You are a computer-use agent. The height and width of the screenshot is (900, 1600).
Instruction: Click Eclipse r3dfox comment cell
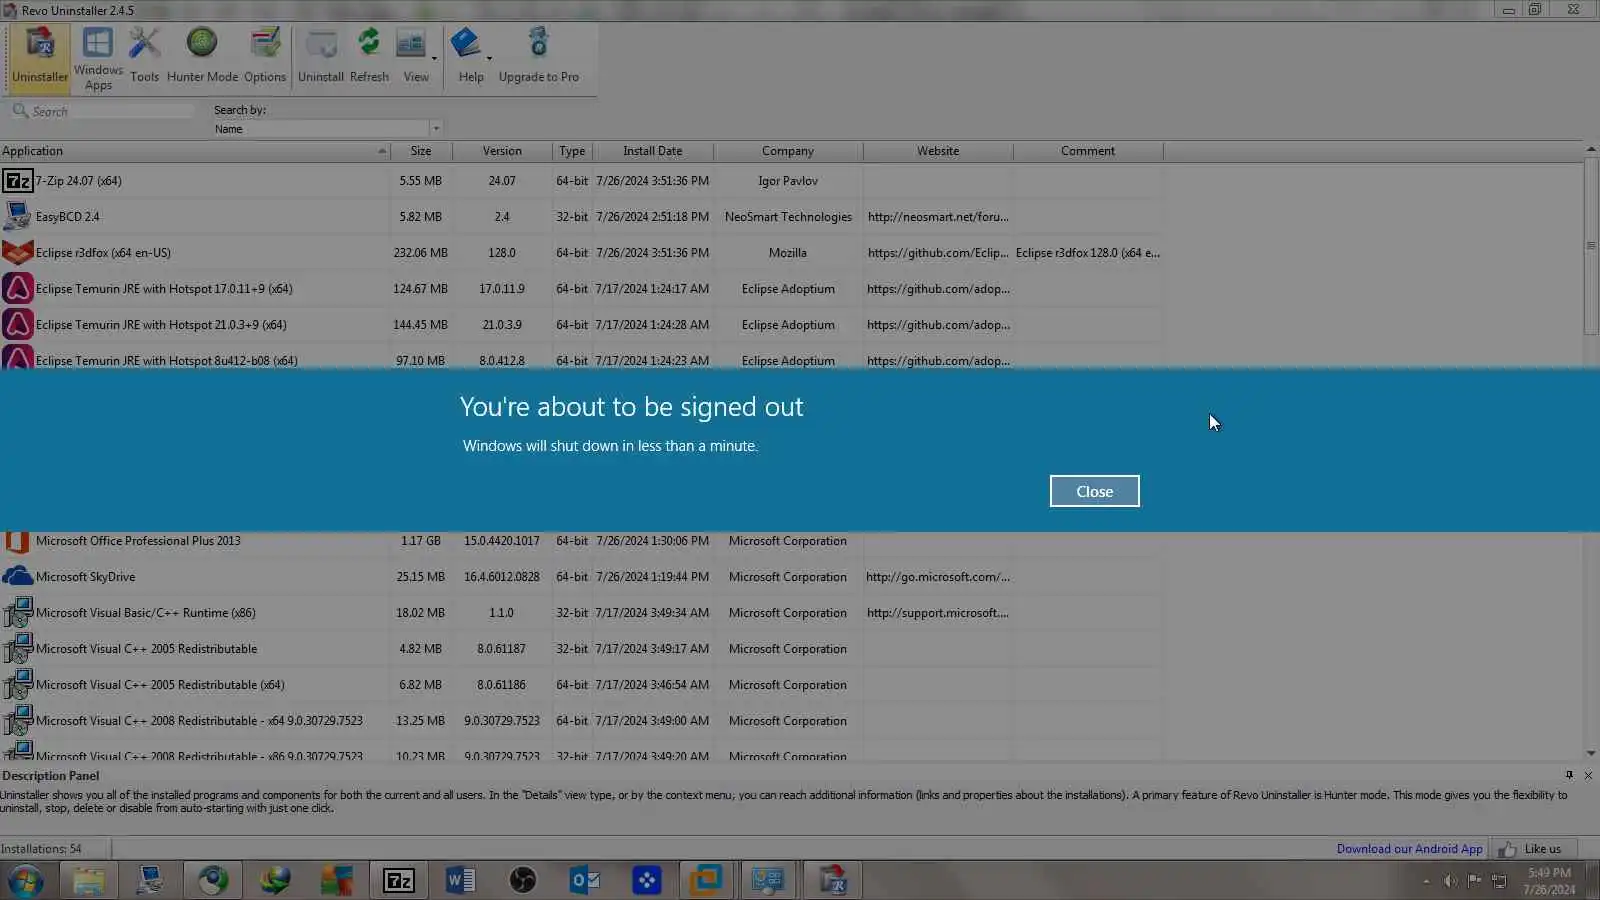pos(1088,253)
